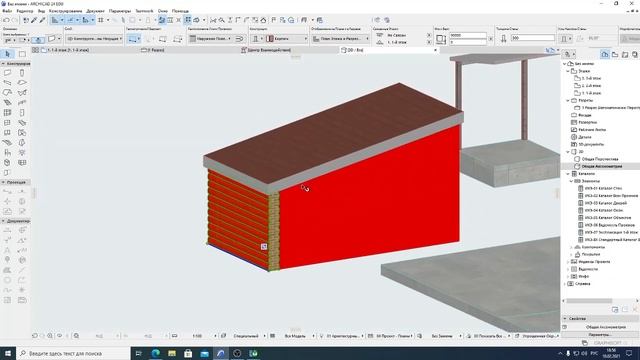Click the zoom magnifier icon in the bottom bar
The image size is (640, 360).
50,336
